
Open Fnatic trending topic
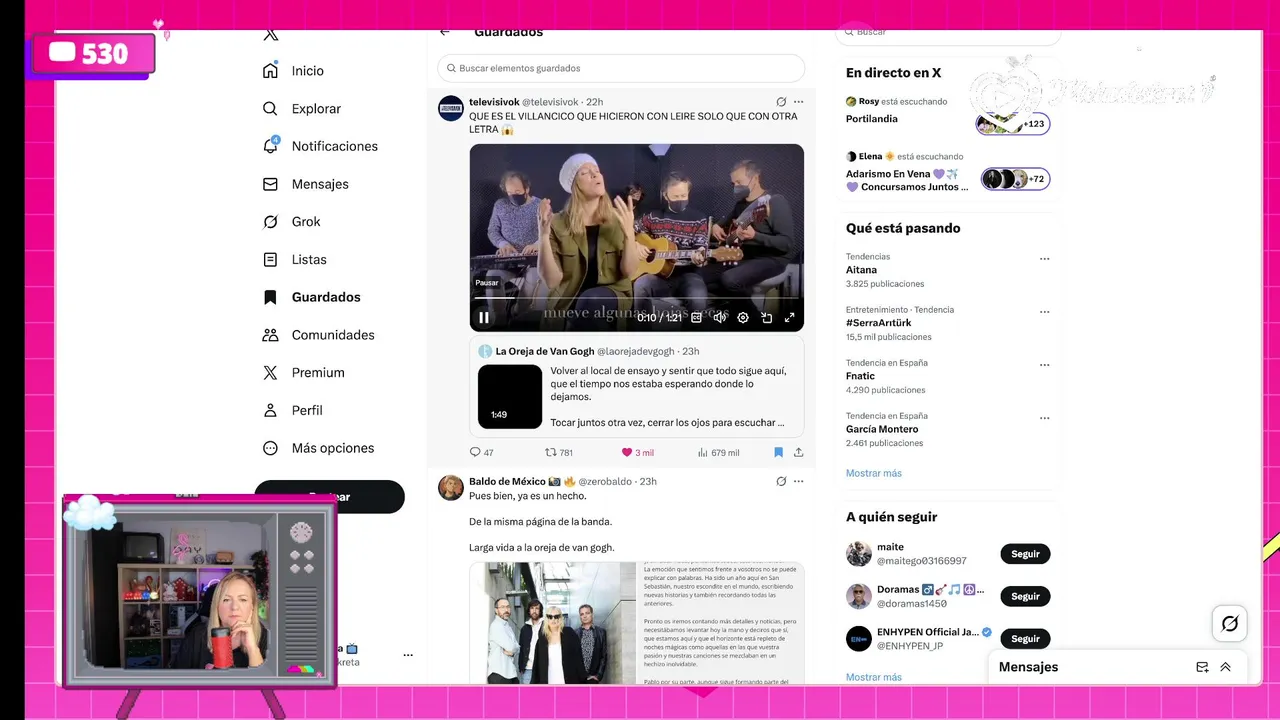(x=860, y=376)
